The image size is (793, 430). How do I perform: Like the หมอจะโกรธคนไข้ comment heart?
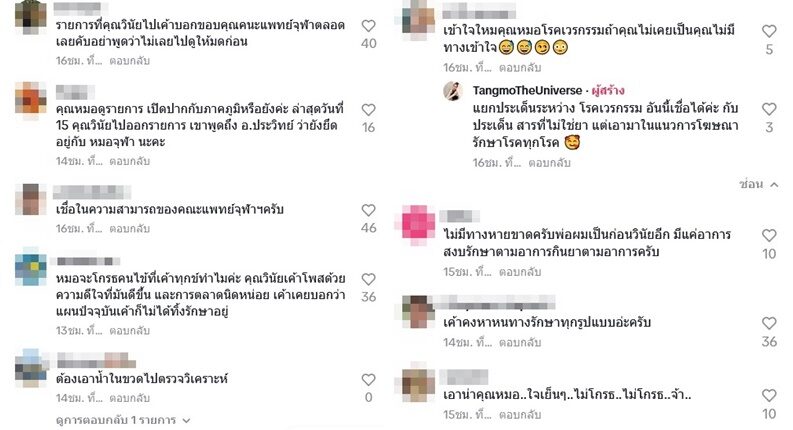click(x=369, y=280)
